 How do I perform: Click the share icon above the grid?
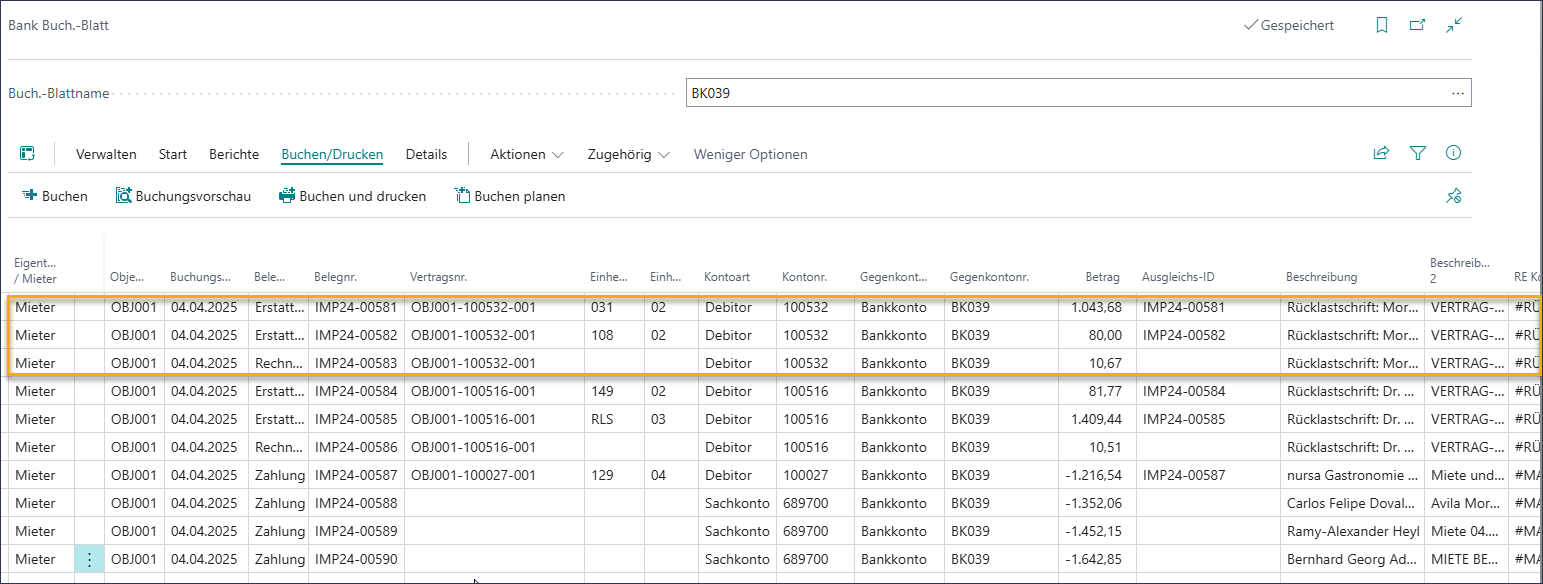1381,153
